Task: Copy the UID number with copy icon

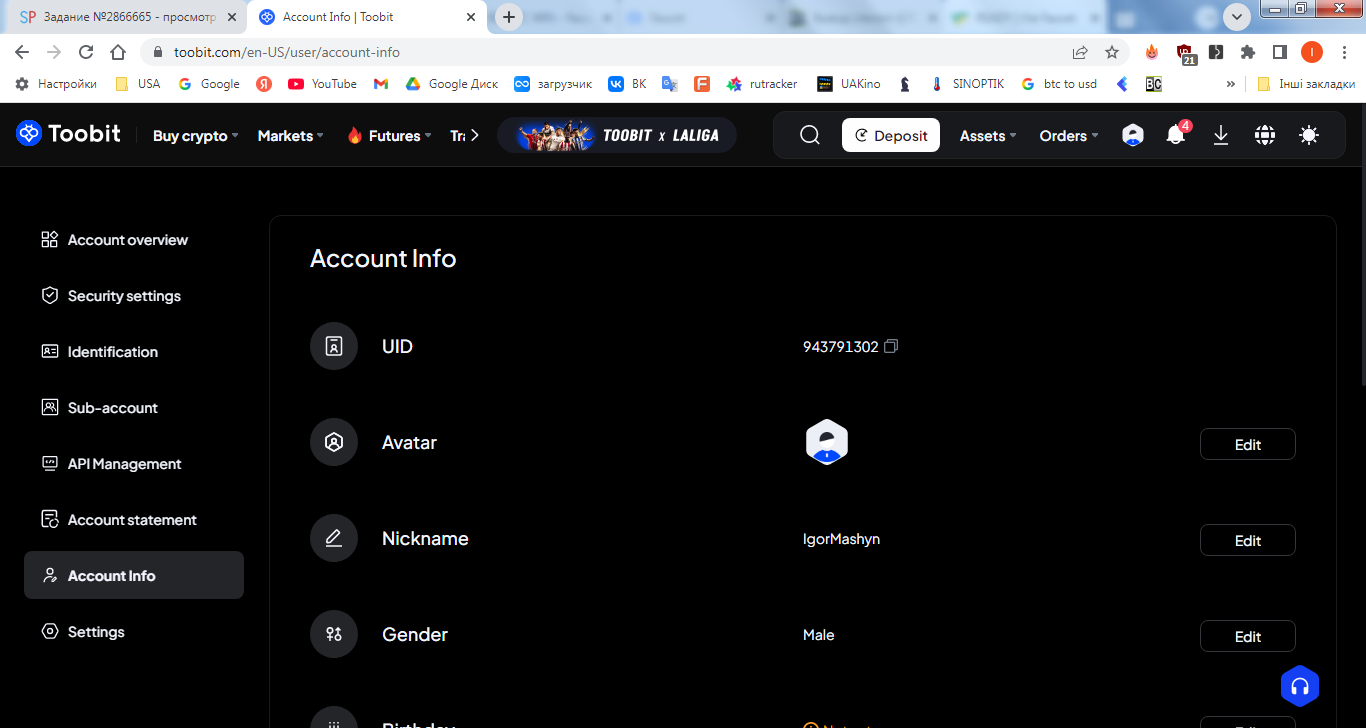Action: coord(891,346)
